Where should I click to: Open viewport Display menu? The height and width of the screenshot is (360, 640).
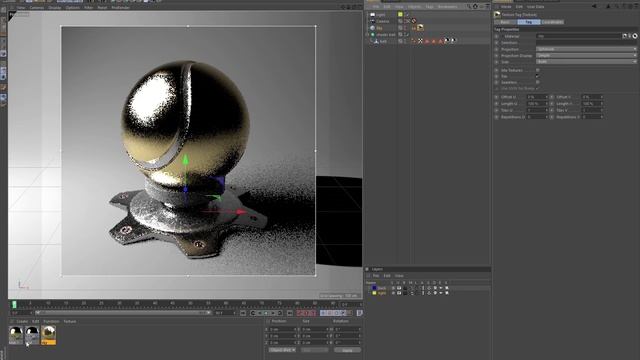pos(55,7)
